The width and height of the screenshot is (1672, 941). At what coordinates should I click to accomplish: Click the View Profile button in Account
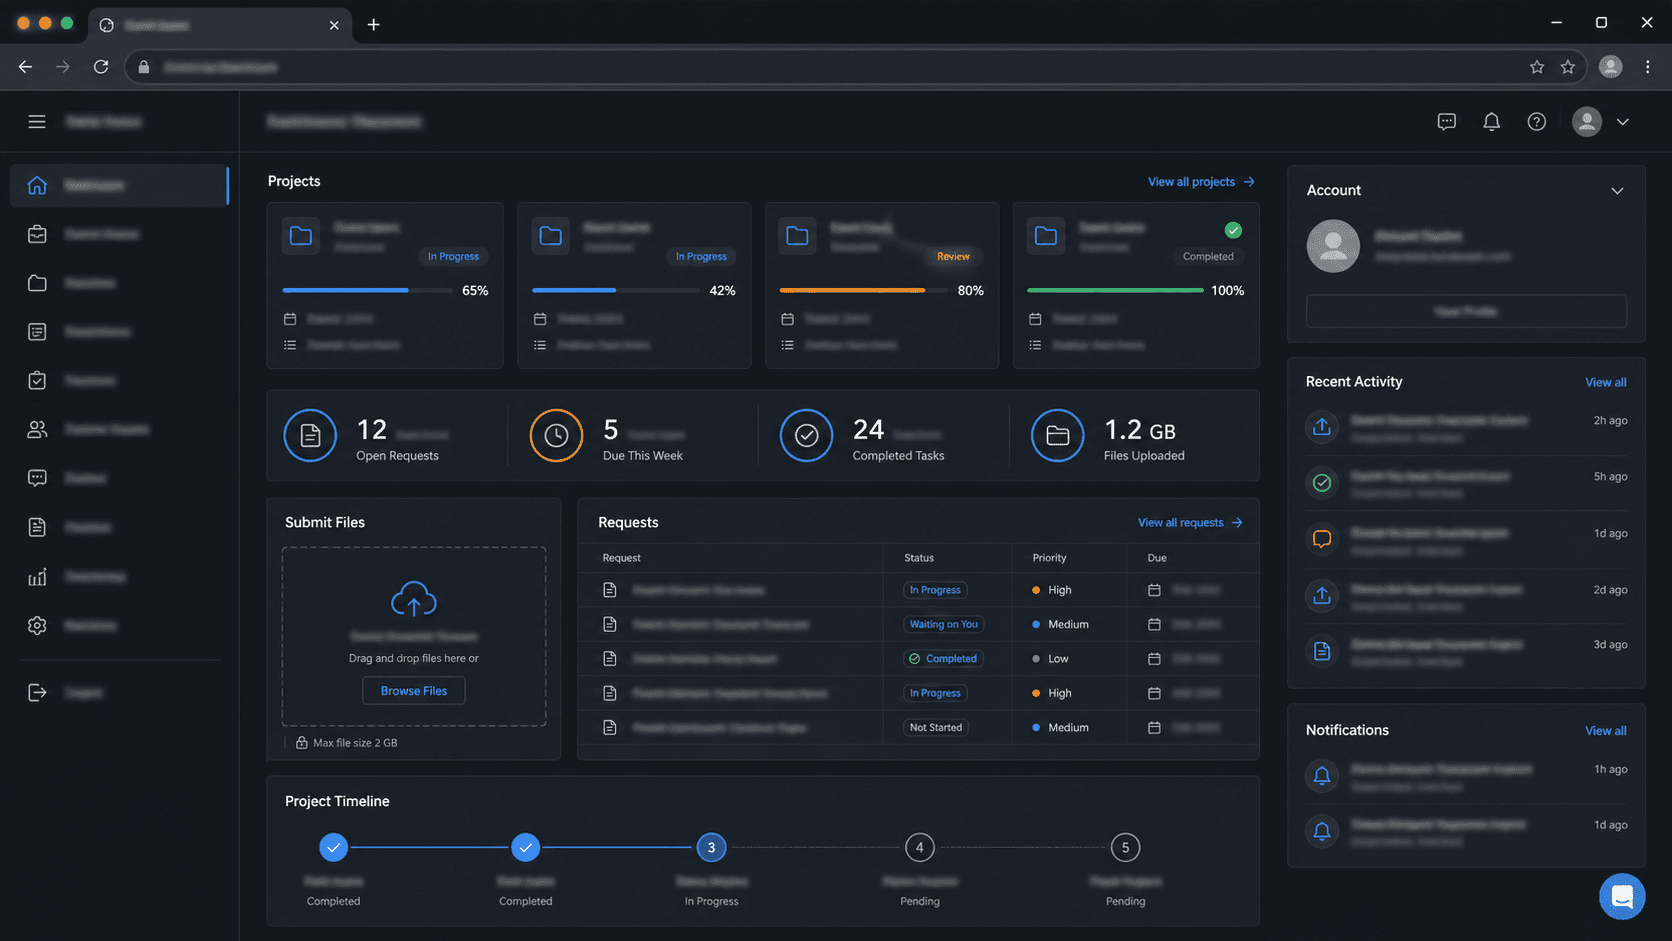[x=1466, y=311]
